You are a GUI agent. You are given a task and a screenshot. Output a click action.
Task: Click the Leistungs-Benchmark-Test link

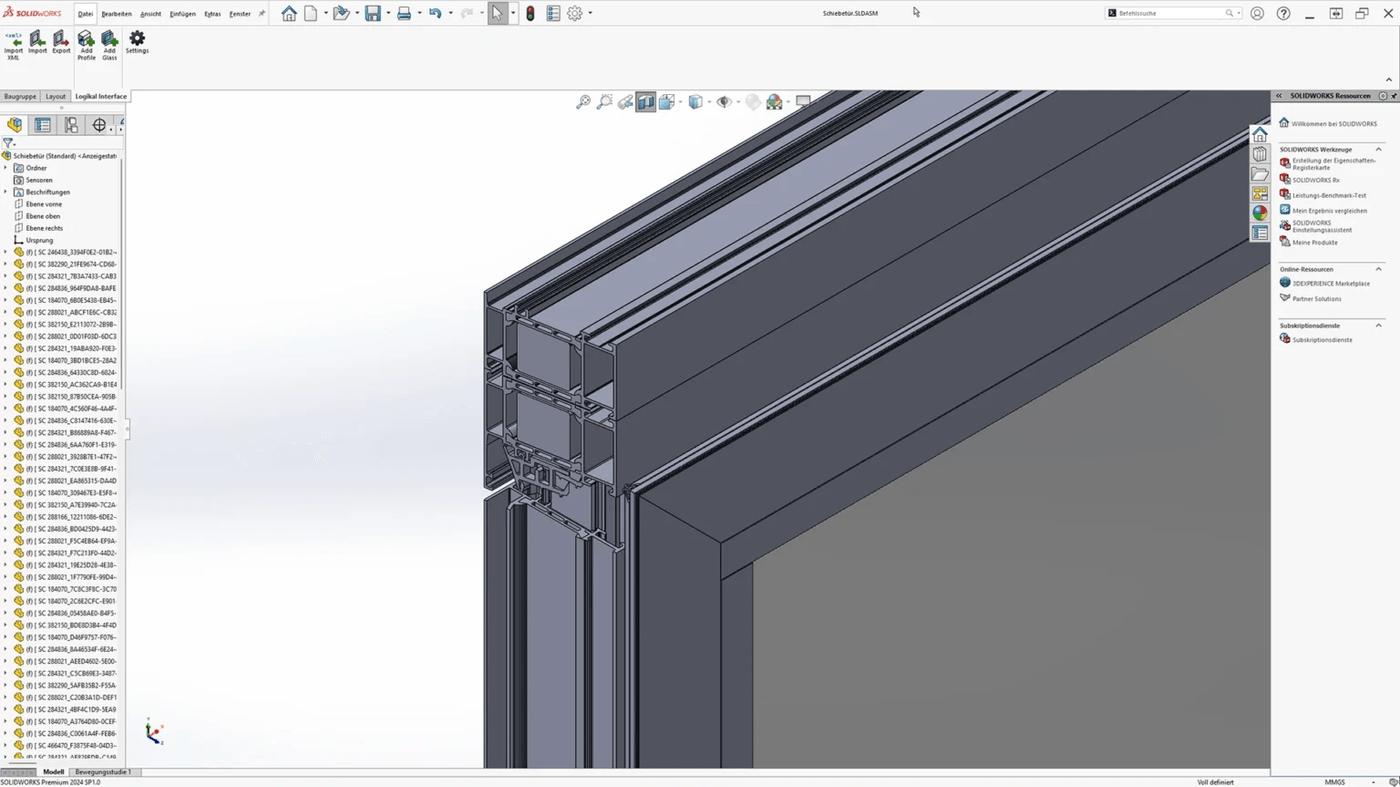click(1330, 195)
